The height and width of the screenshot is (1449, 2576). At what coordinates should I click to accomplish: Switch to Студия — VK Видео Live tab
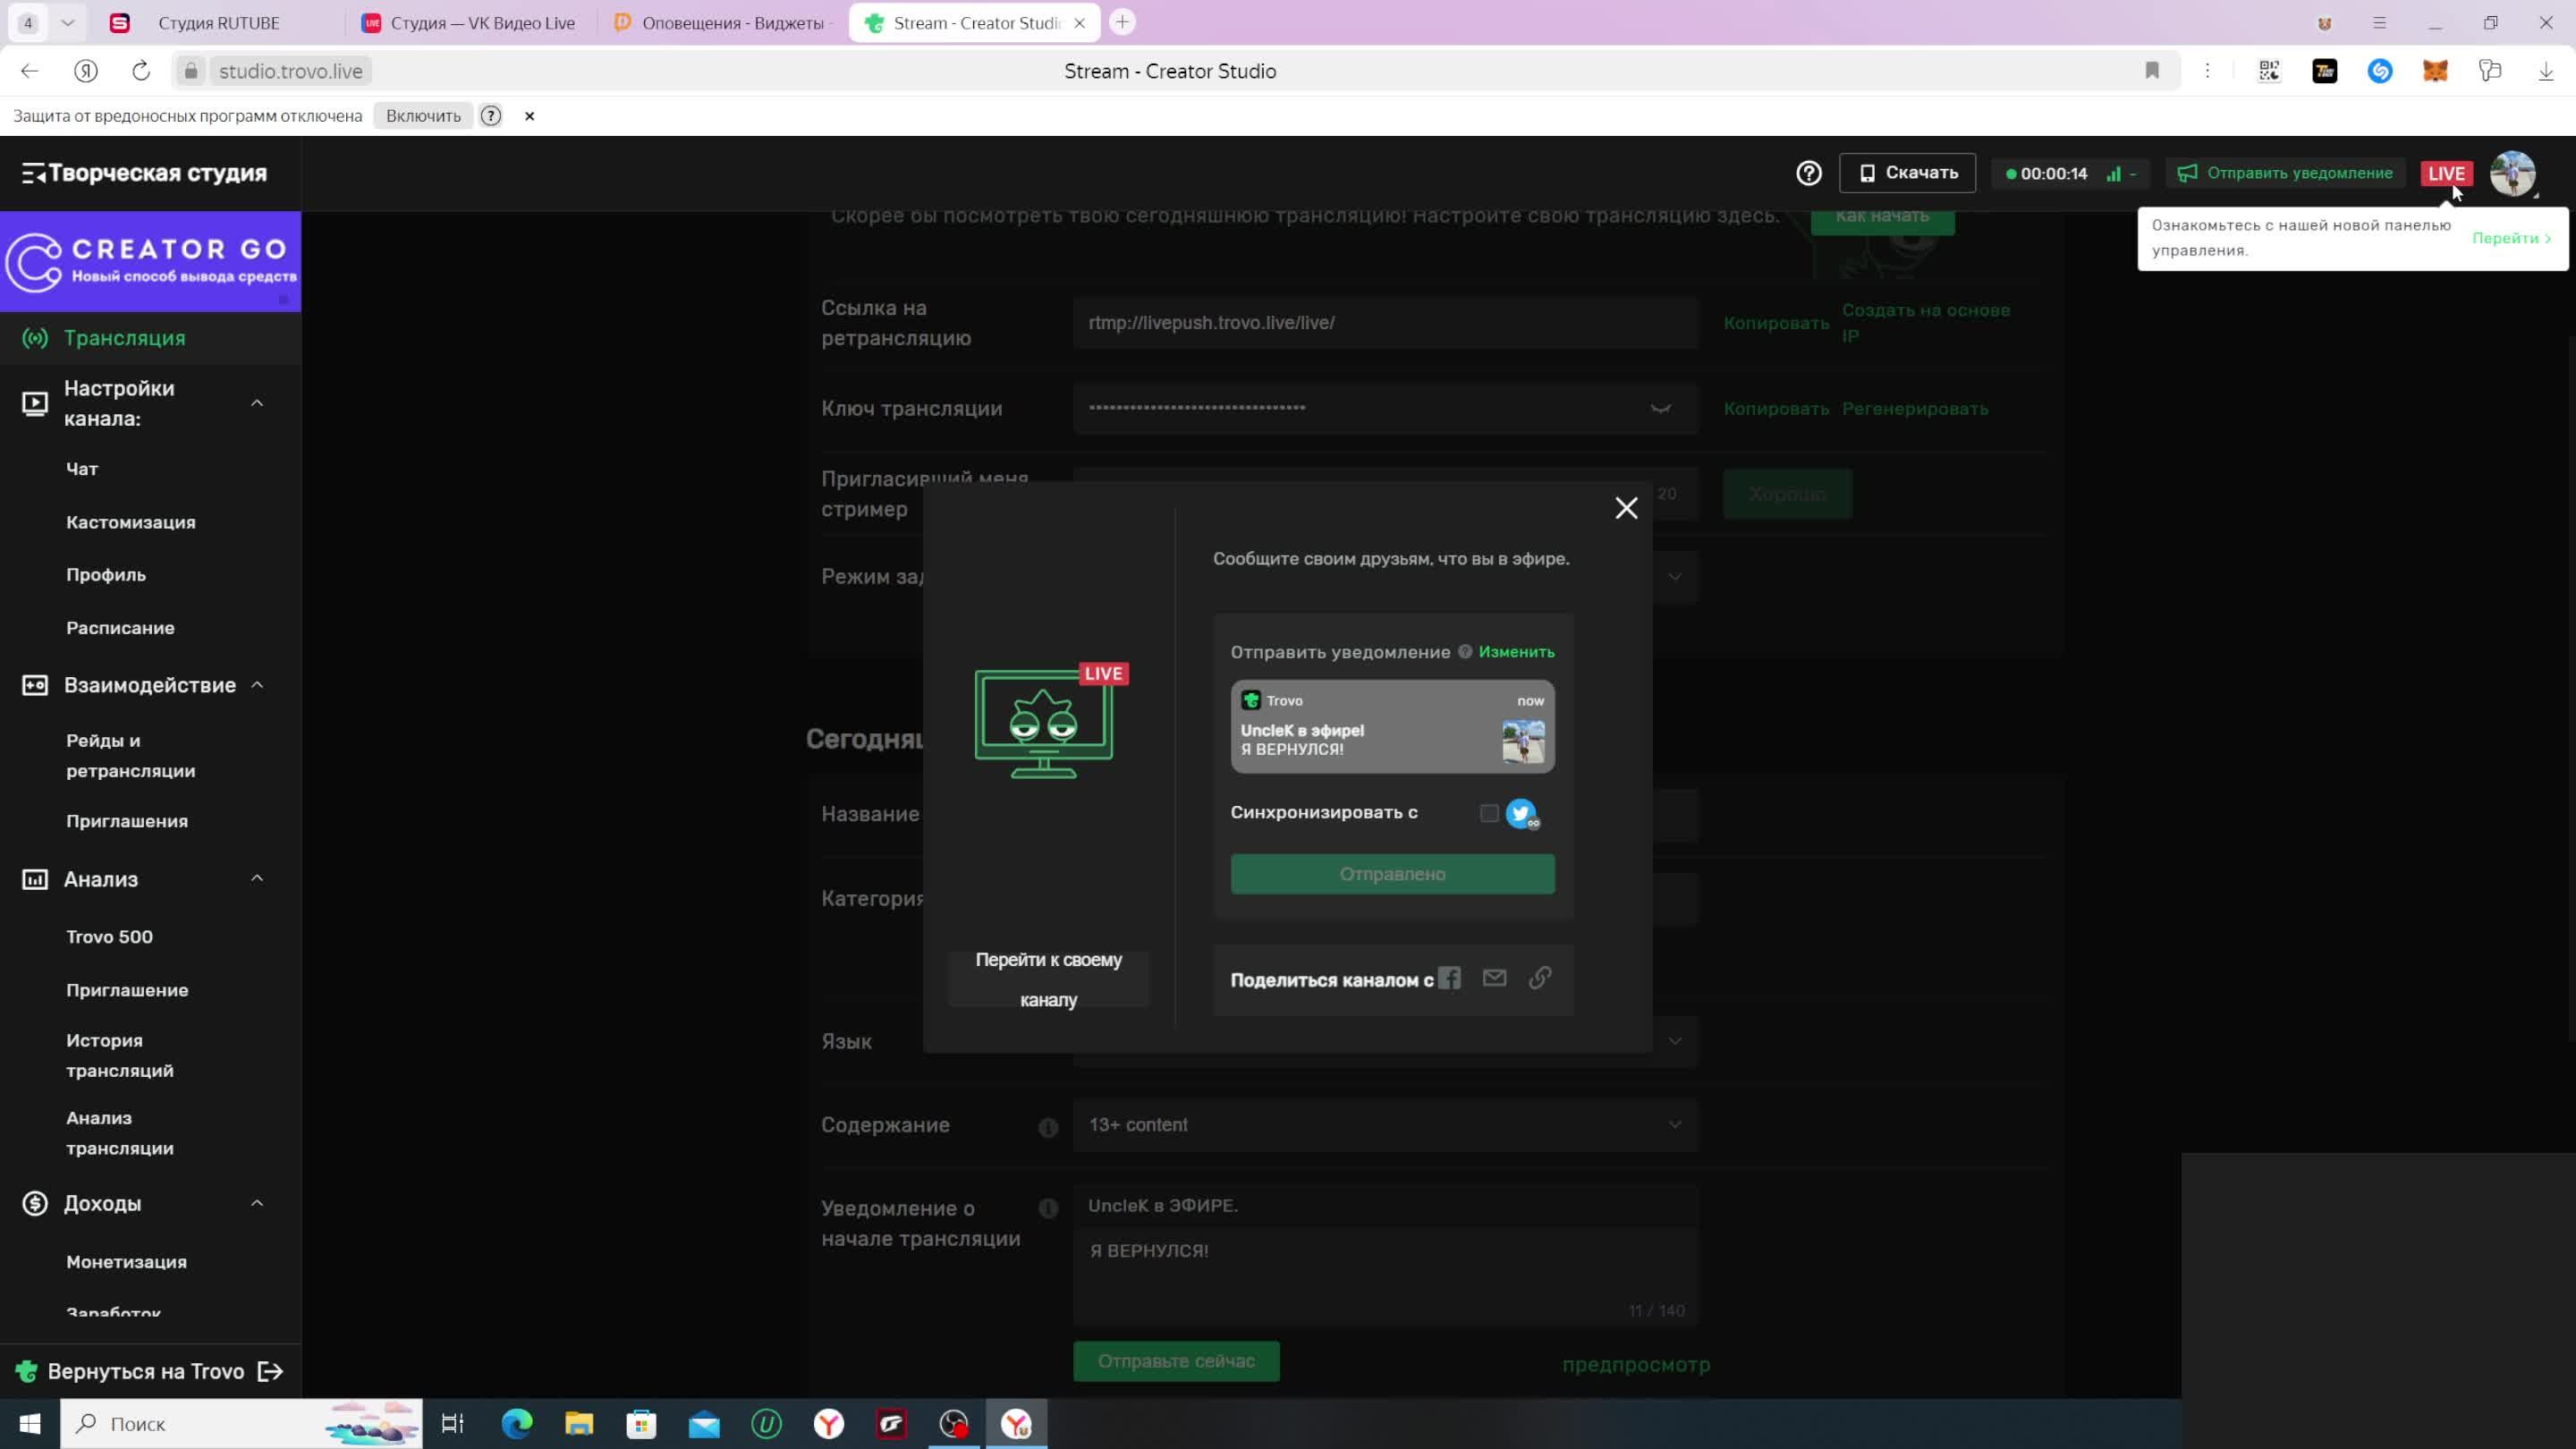coord(470,23)
